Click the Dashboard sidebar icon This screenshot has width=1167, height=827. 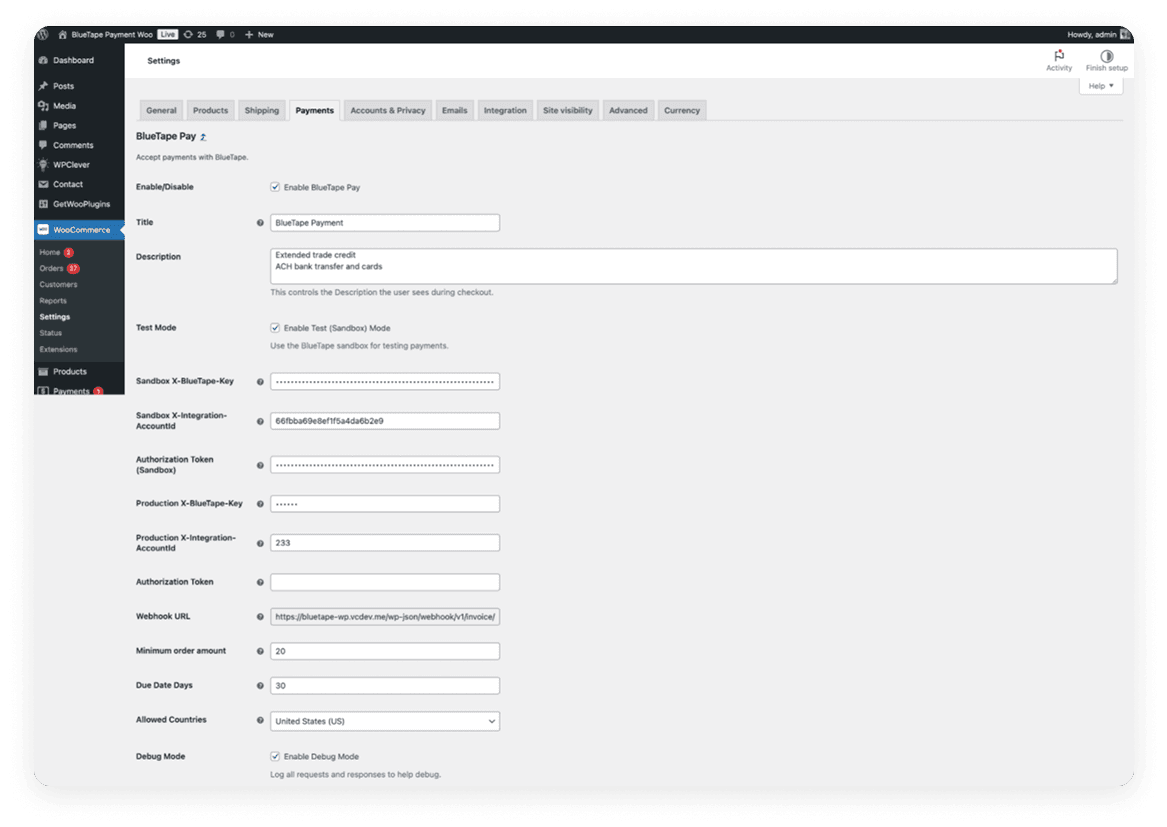(x=43, y=60)
